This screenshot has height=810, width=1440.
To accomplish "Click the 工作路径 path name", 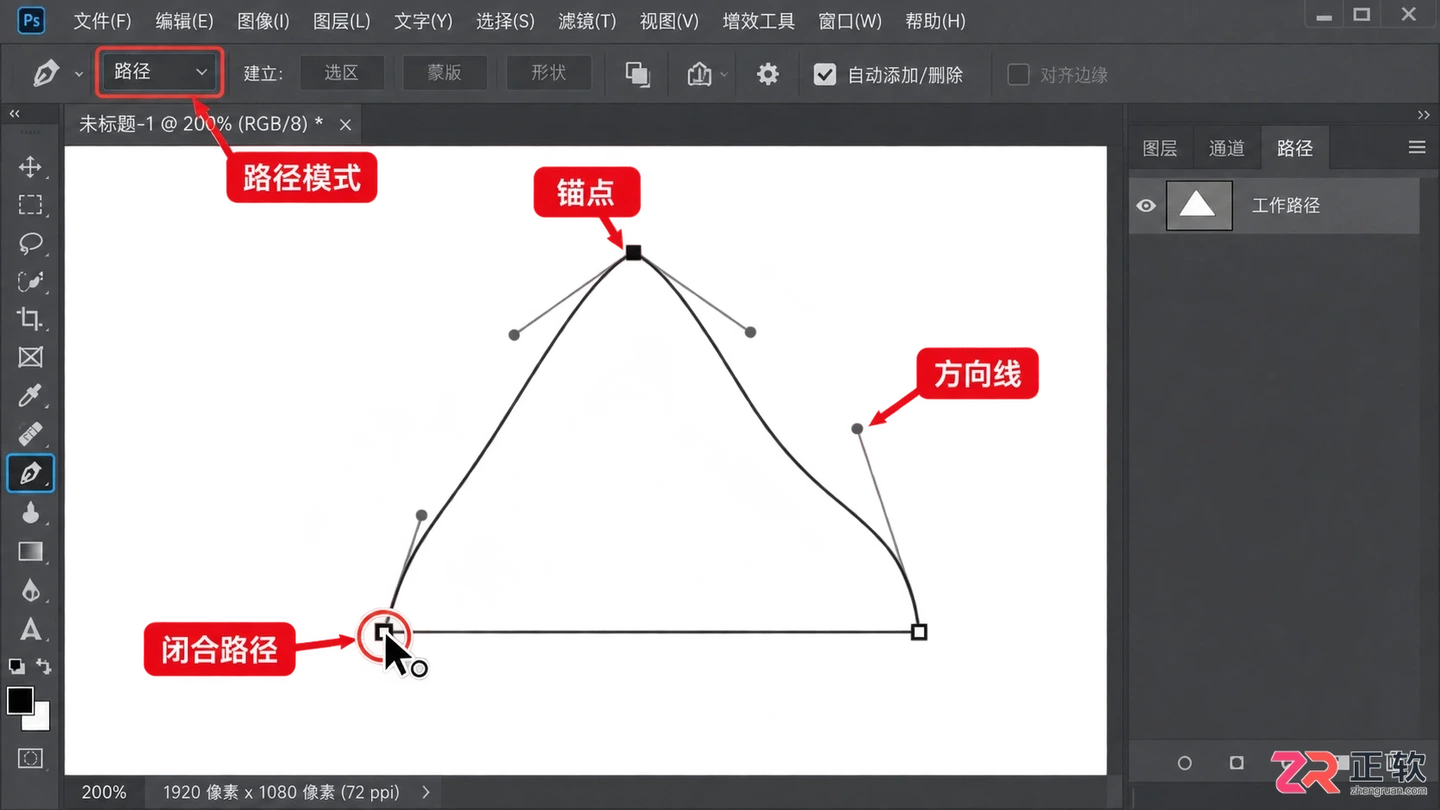I will (x=1286, y=205).
